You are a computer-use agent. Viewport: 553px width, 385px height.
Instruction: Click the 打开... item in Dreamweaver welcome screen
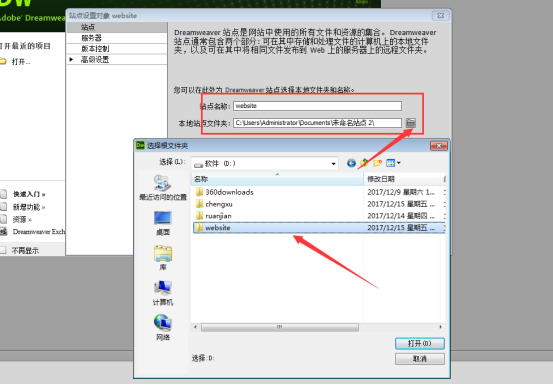[x=21, y=62]
